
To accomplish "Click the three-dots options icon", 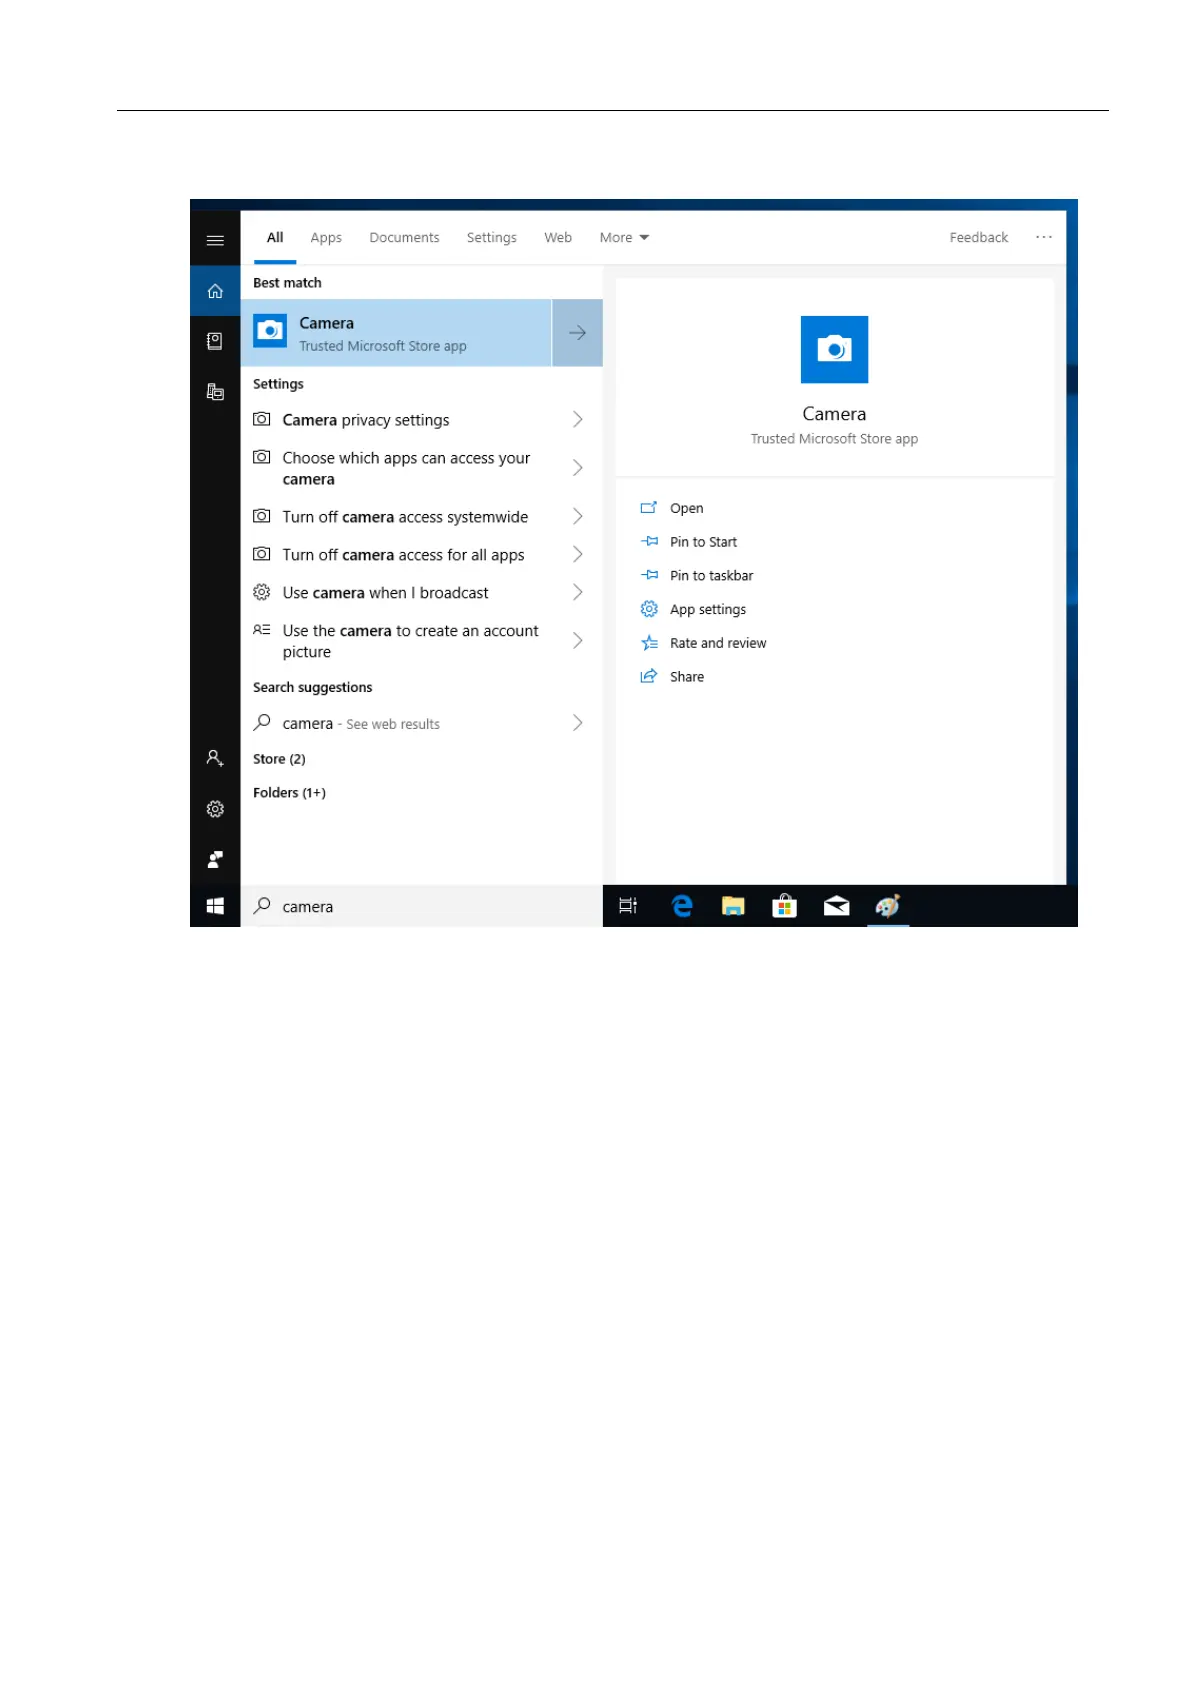I will (1044, 237).
